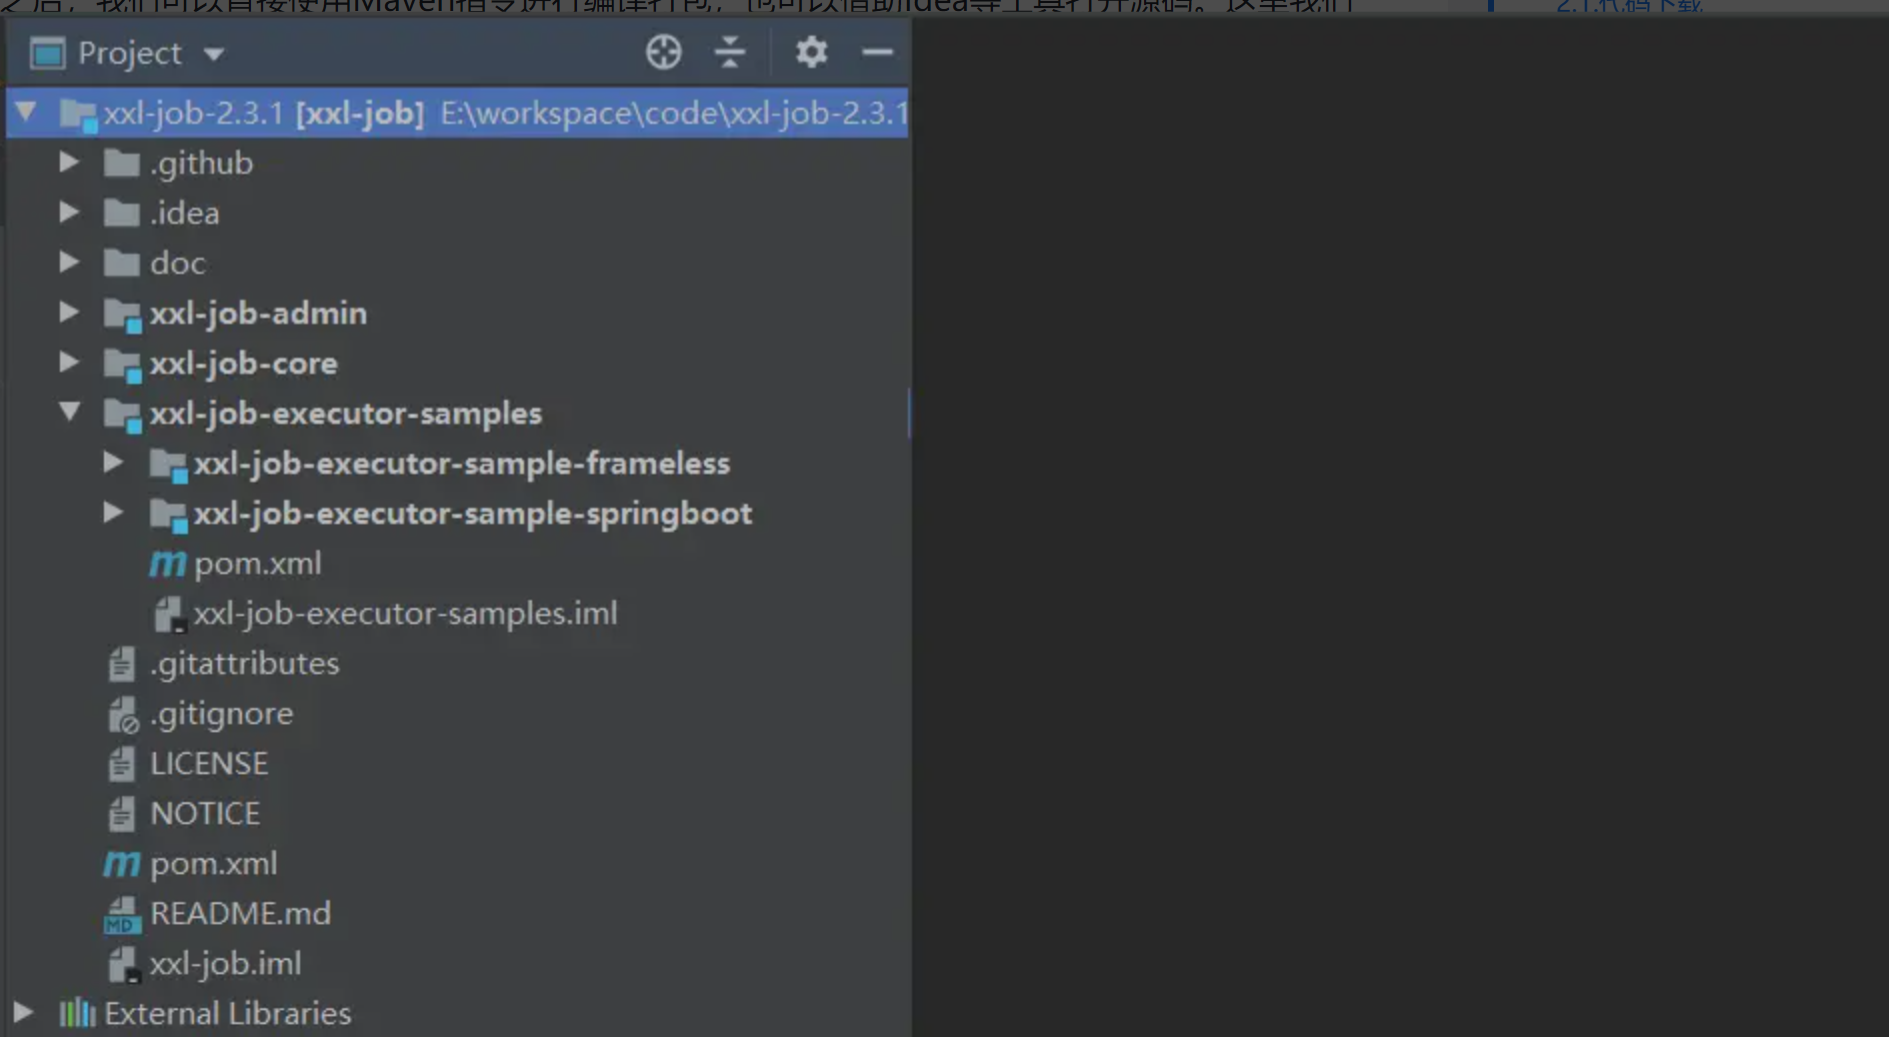The image size is (1889, 1037).
Task: Select the NOTICE file name
Action: pos(205,813)
